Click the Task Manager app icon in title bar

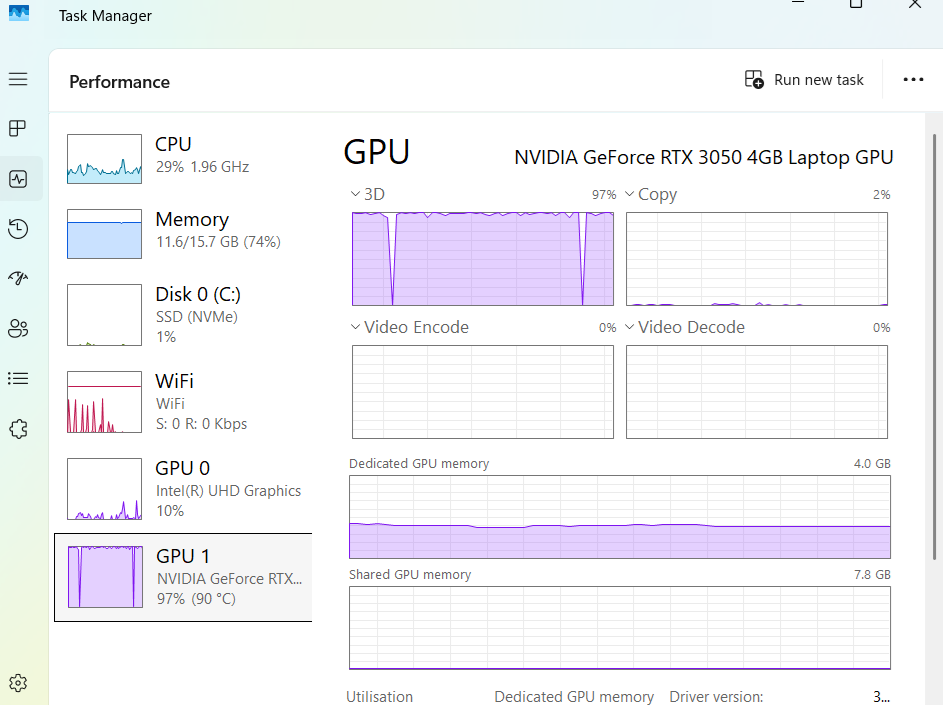click(x=19, y=13)
